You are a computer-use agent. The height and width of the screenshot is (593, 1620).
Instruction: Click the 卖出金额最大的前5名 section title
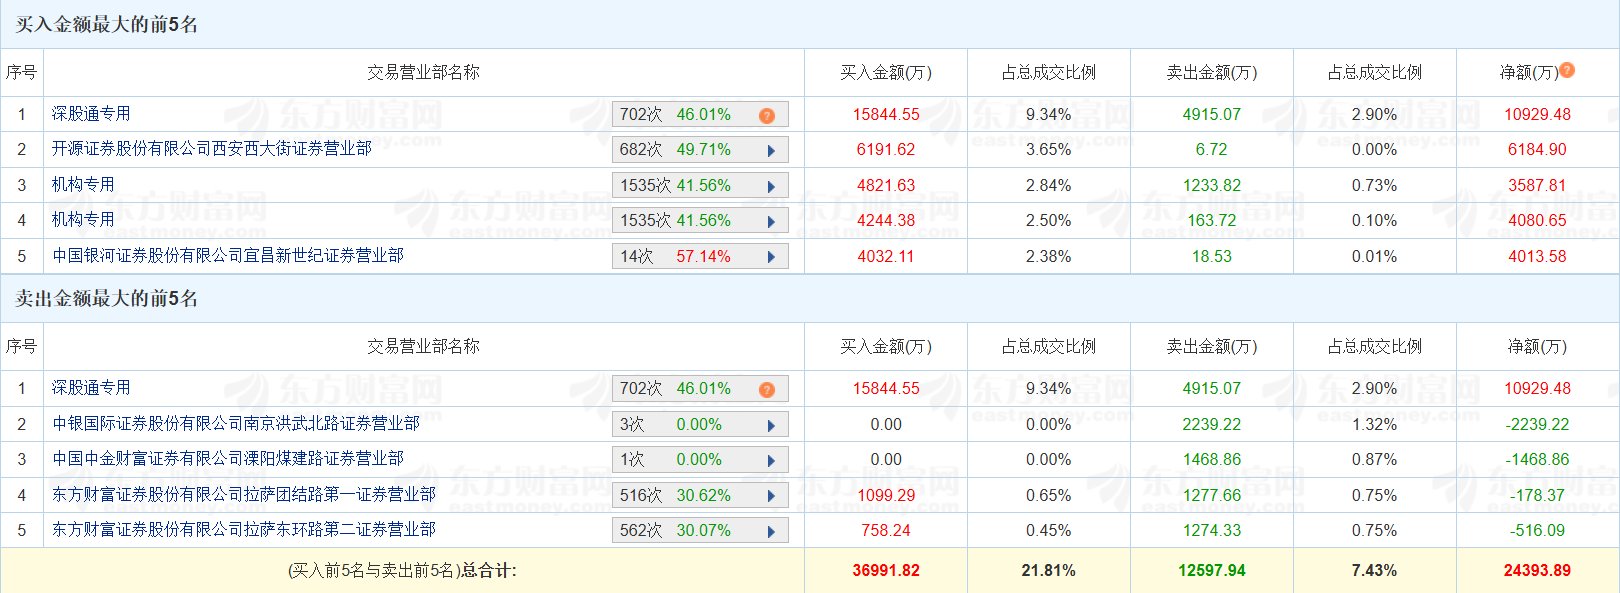(x=106, y=298)
